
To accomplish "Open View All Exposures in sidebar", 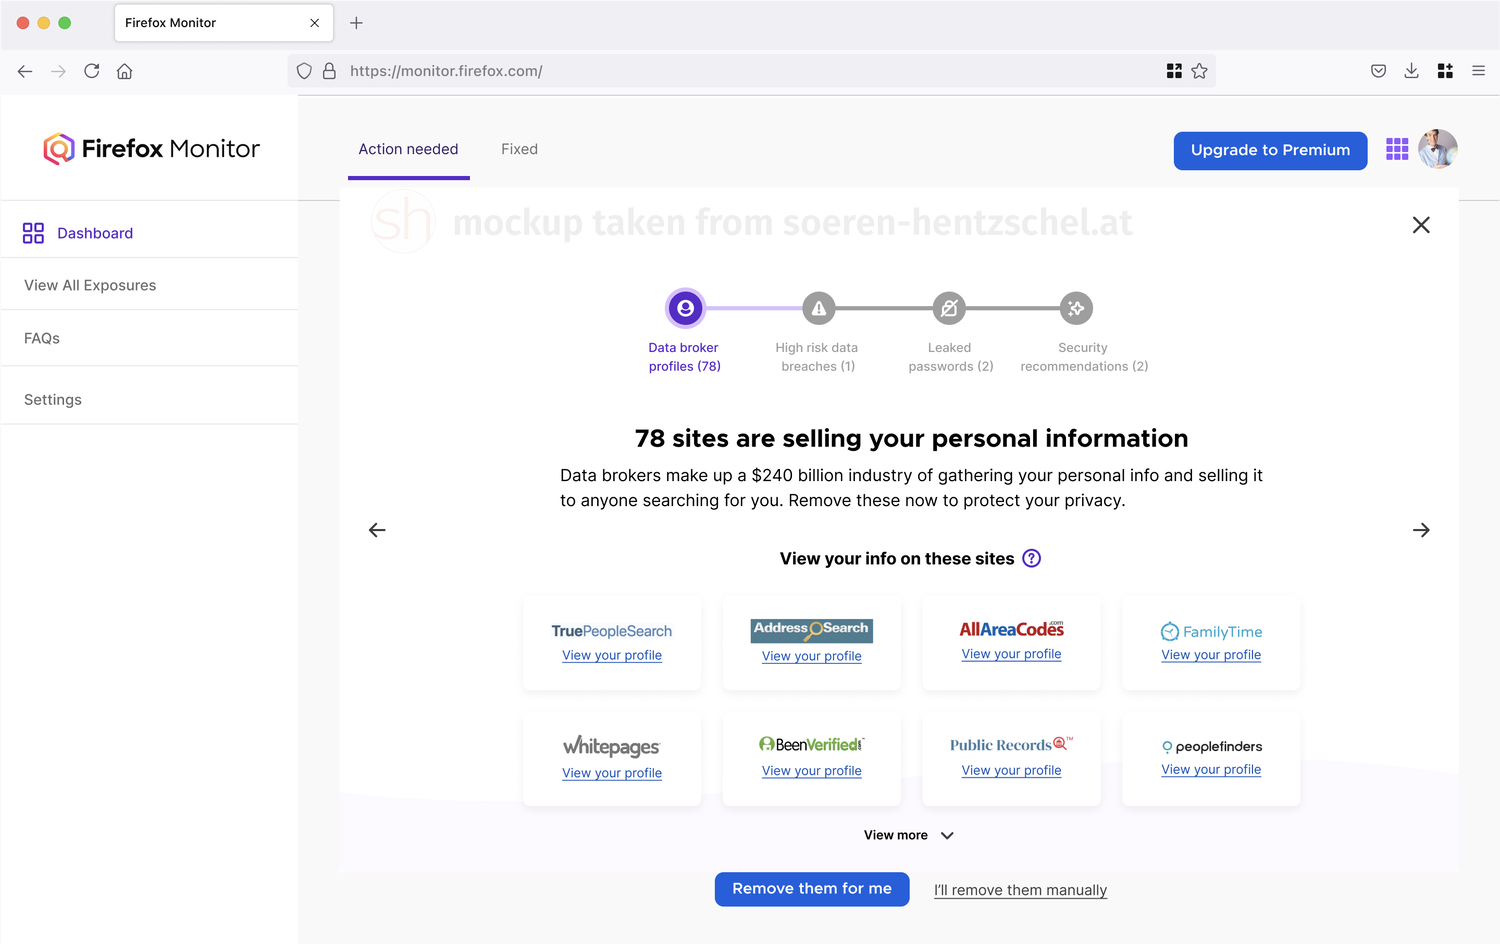I will coord(90,285).
